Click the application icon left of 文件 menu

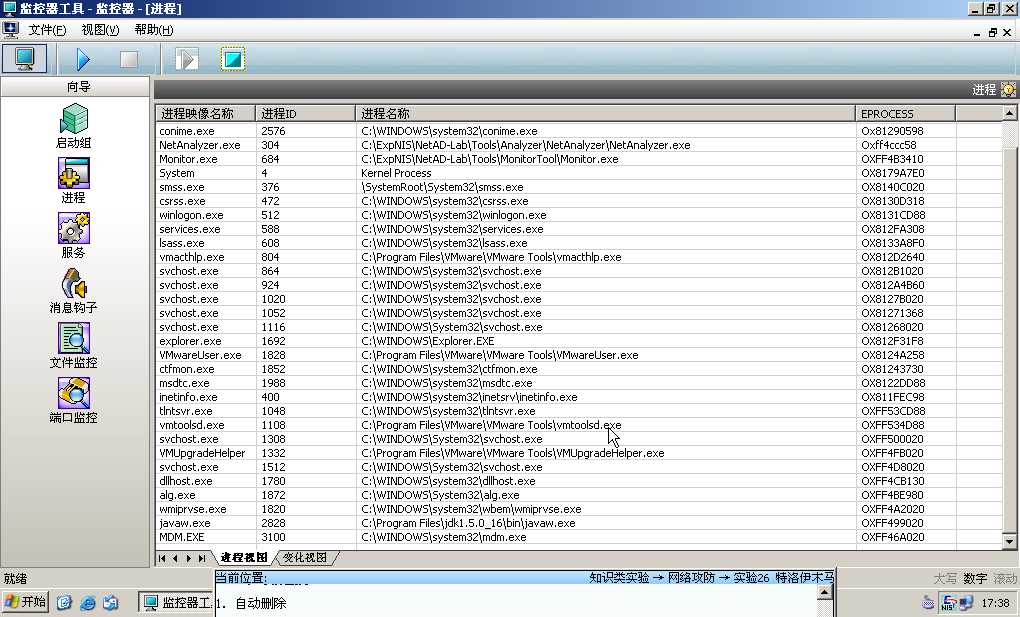10,29
